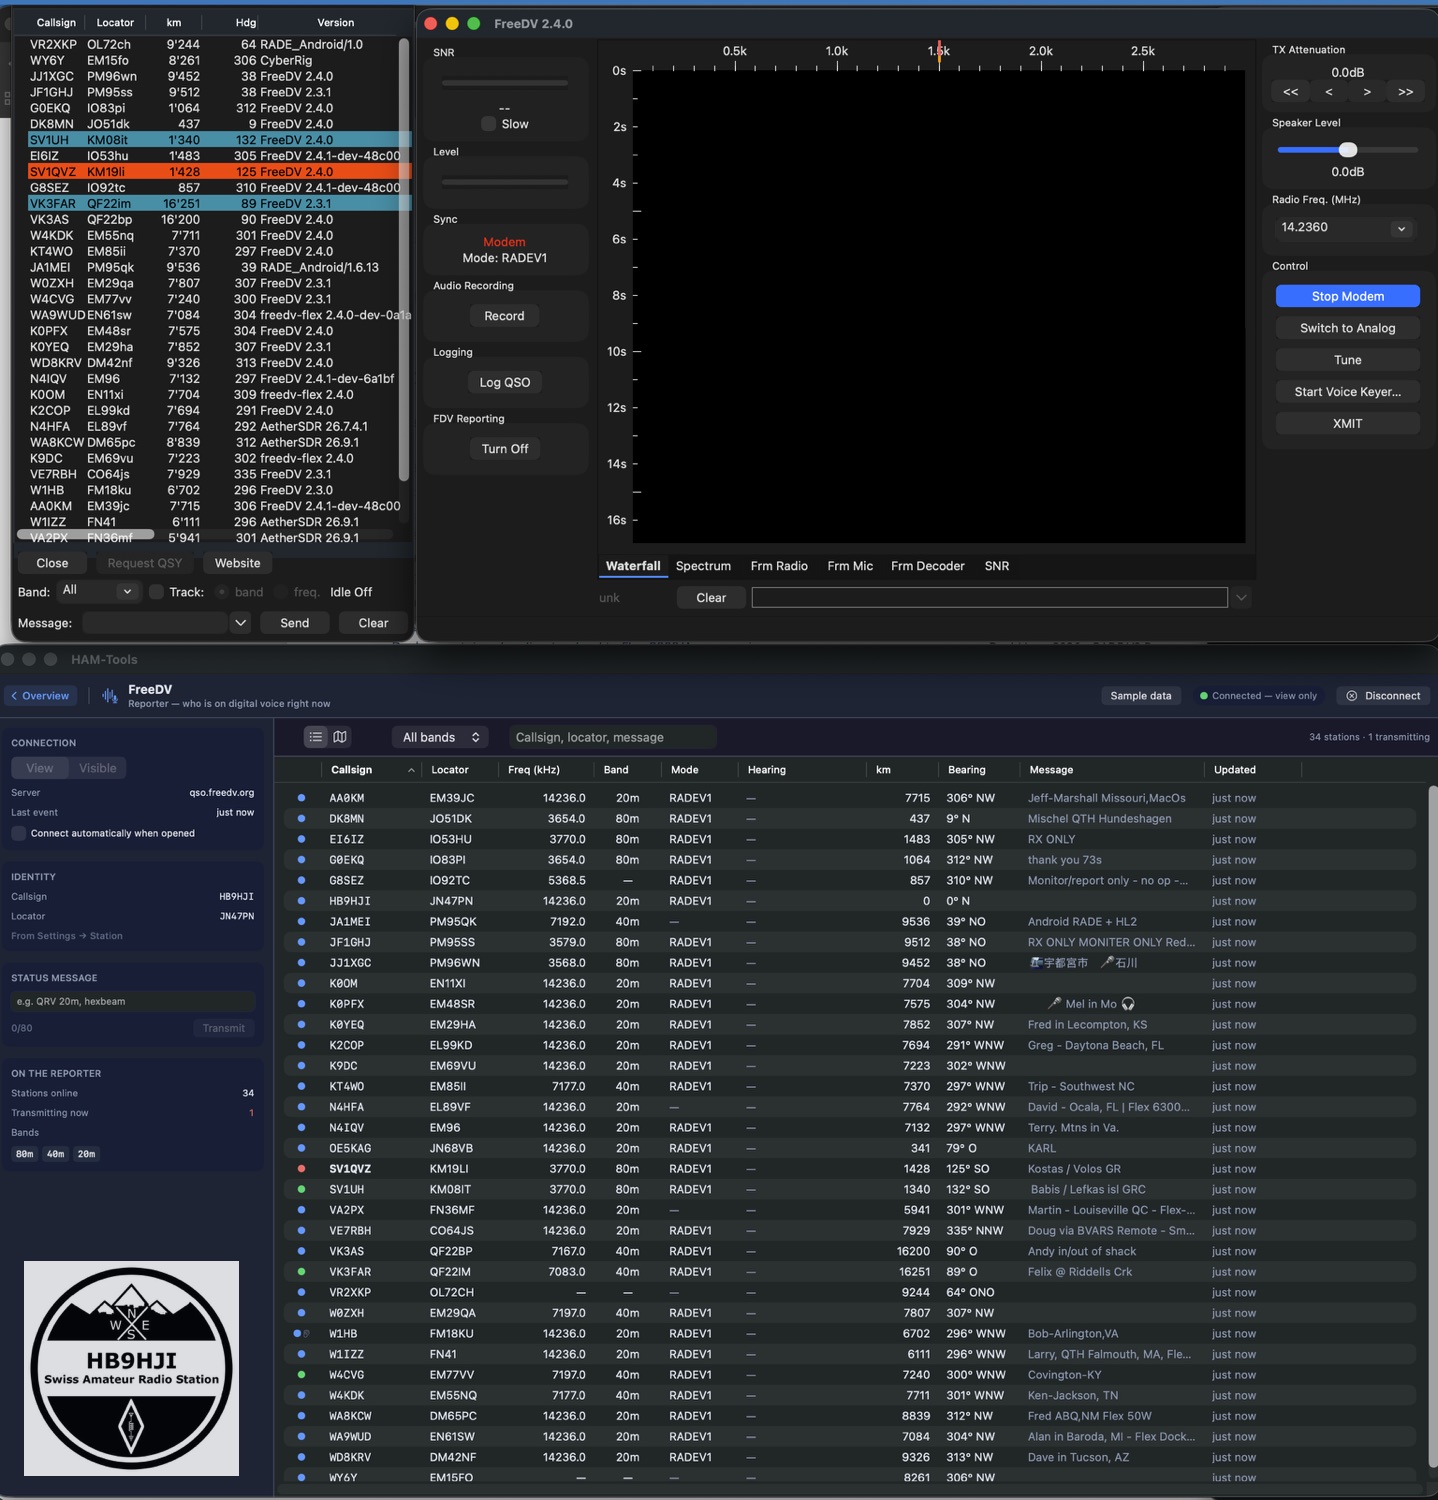Click the FreeDV waveform microphone icon
Image resolution: width=1438 pixels, height=1500 pixels.
point(110,696)
